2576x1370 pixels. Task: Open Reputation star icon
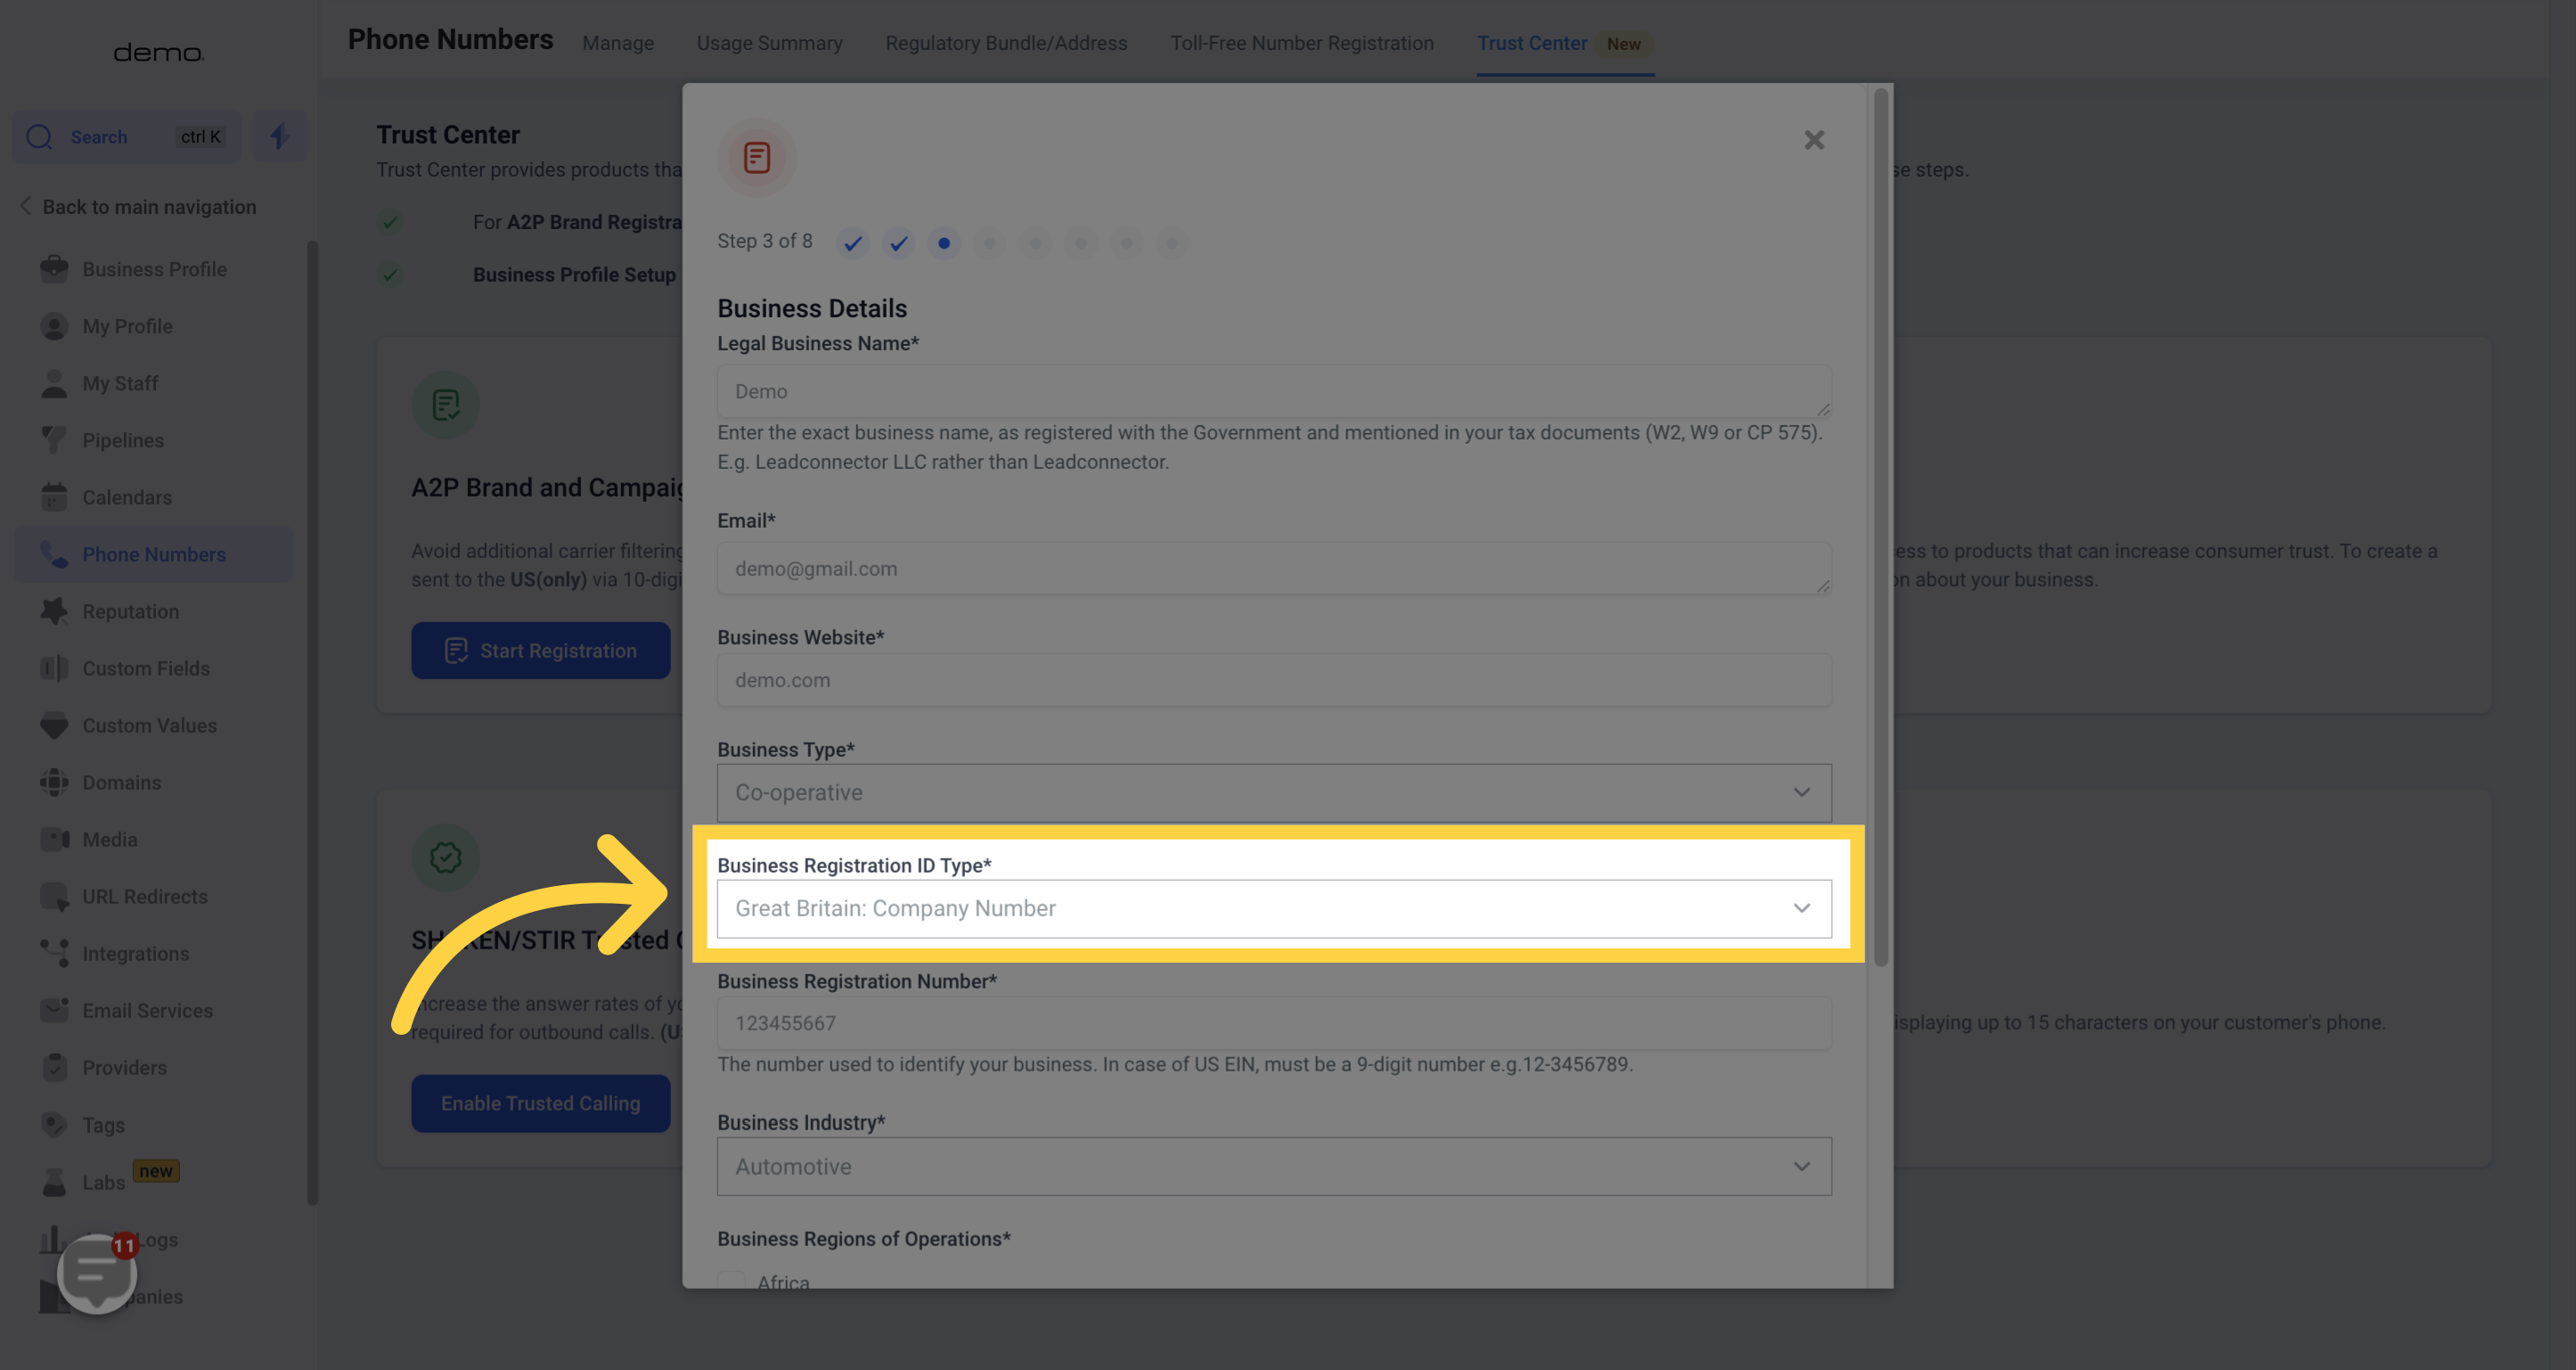click(x=54, y=611)
